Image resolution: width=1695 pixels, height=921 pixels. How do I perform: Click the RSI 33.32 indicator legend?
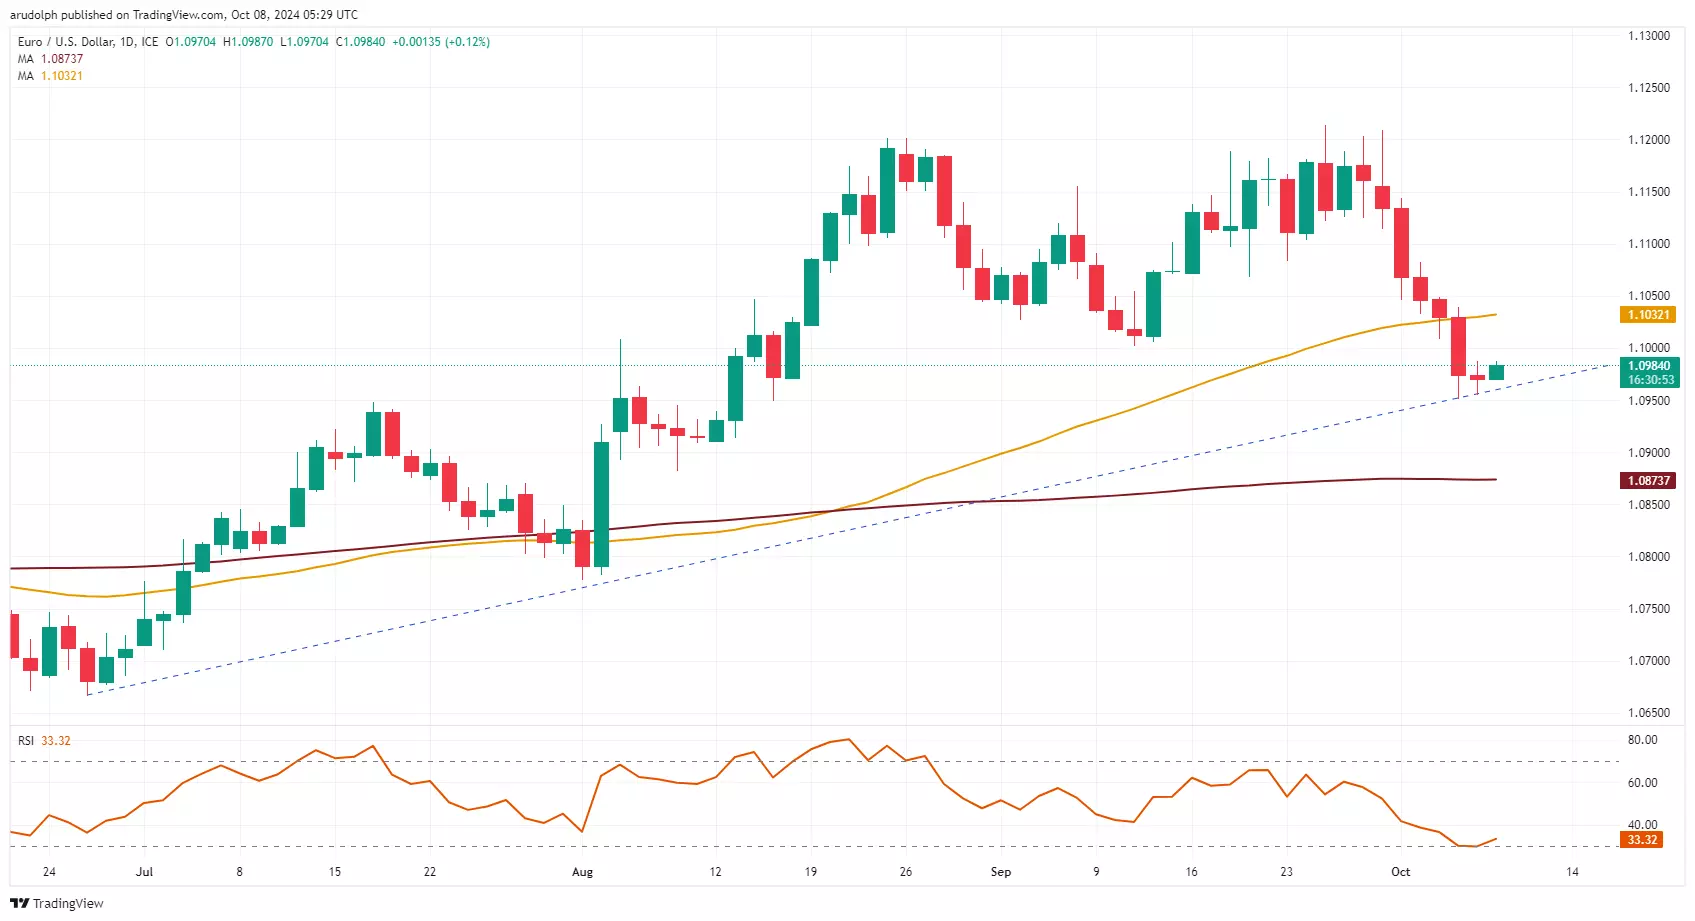pos(44,741)
